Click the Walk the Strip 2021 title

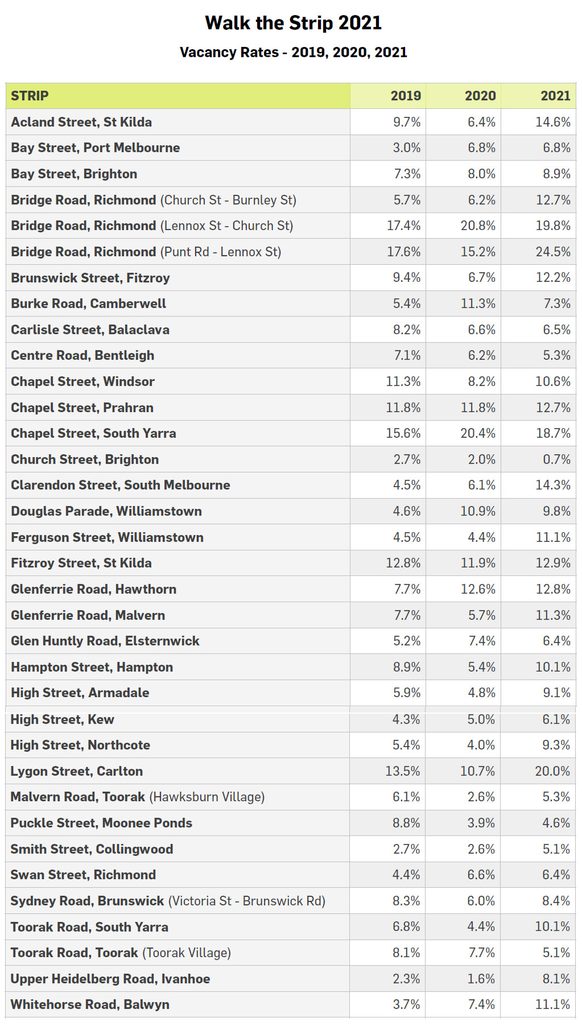(293, 23)
